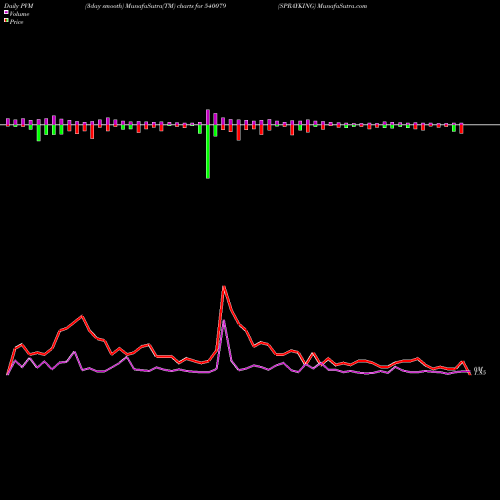Click the Price legend color swatch
Screen dimensions: 500x500
coord(6,21)
